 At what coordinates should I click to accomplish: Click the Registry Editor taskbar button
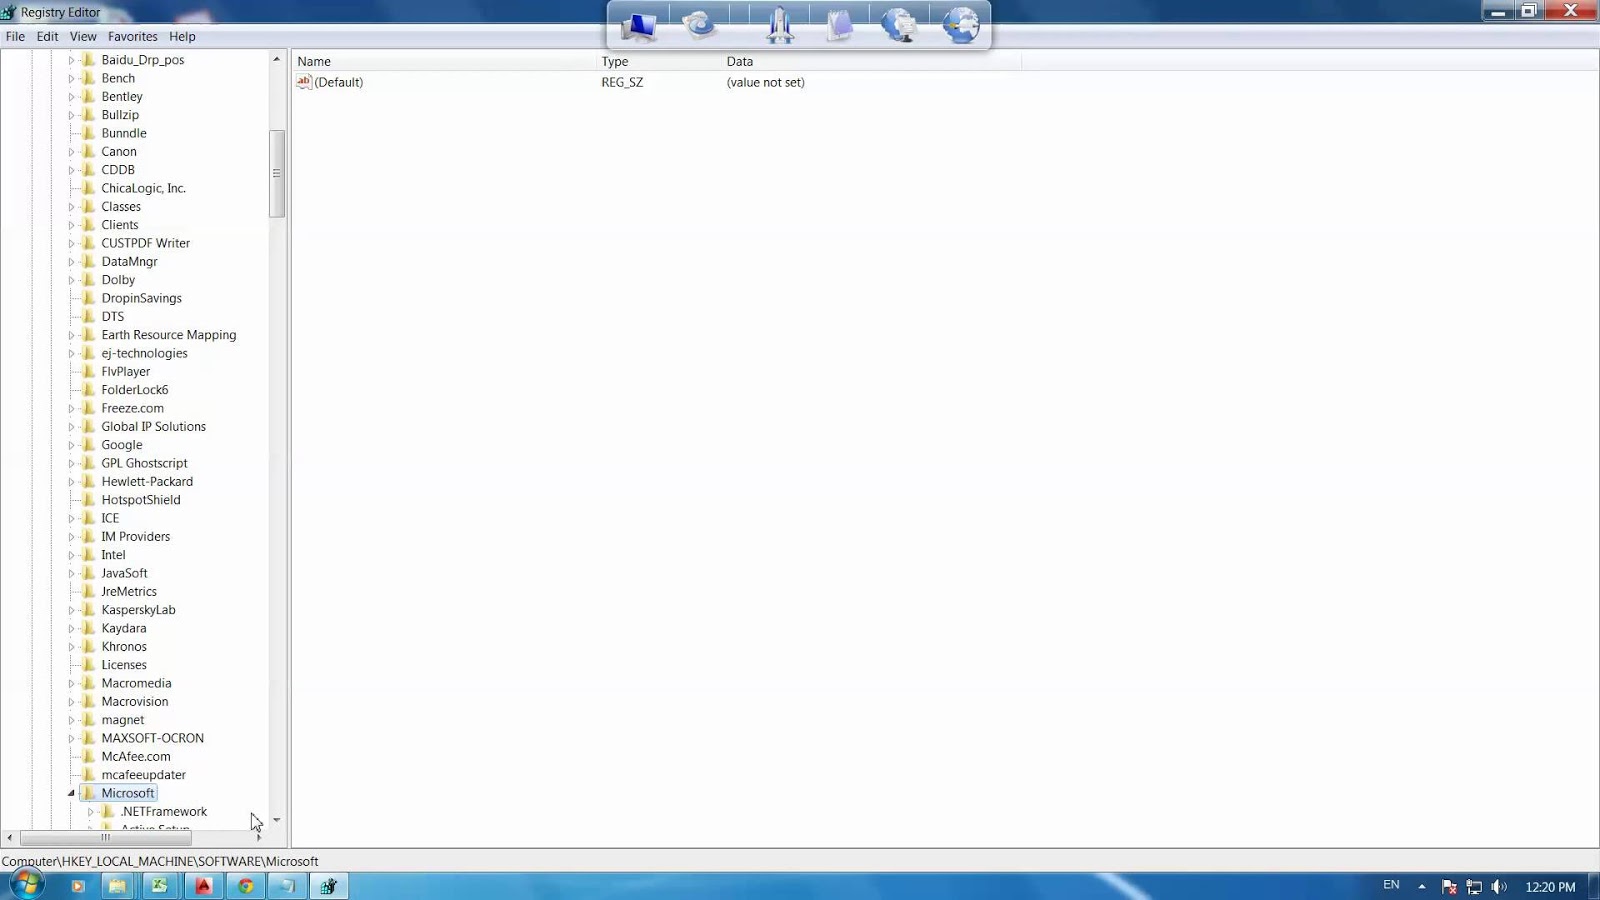pos(329,886)
